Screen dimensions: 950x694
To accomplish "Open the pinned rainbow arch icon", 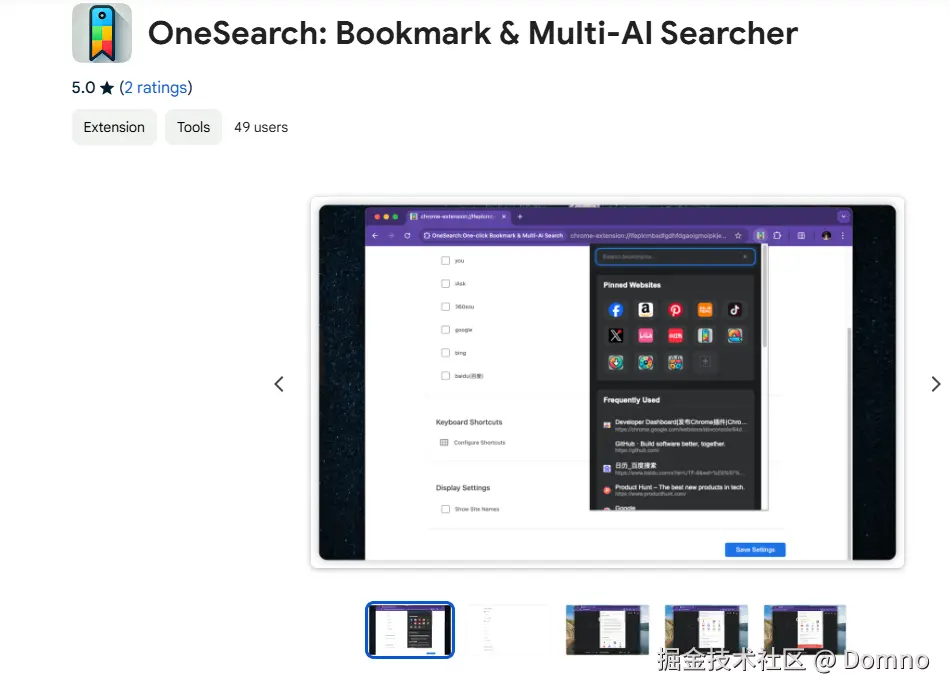I will [734, 336].
